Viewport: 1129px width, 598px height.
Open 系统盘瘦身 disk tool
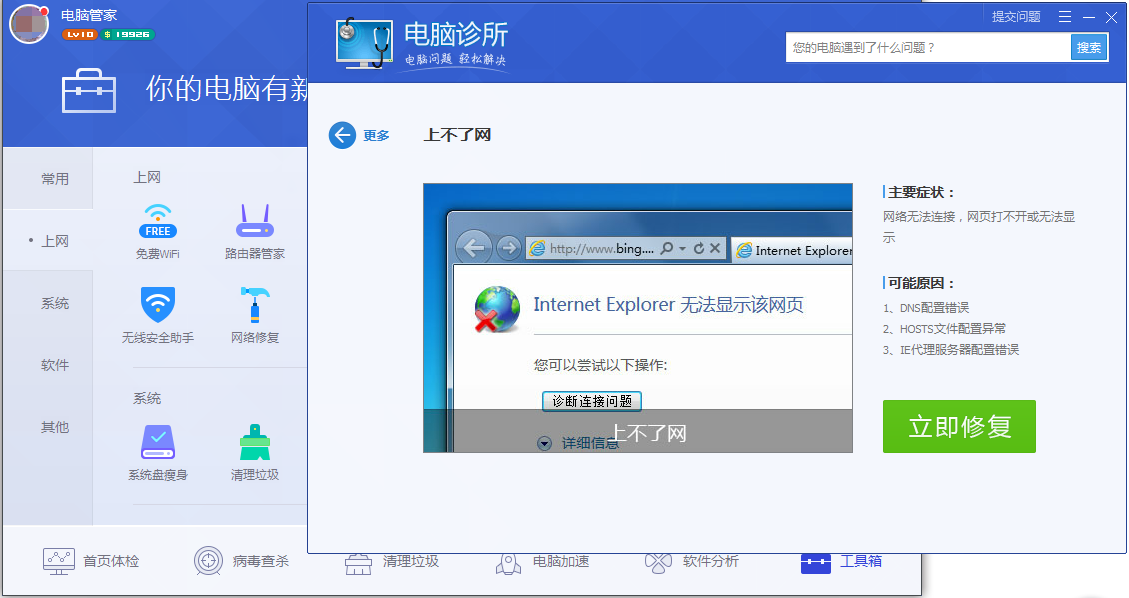[x=158, y=442]
